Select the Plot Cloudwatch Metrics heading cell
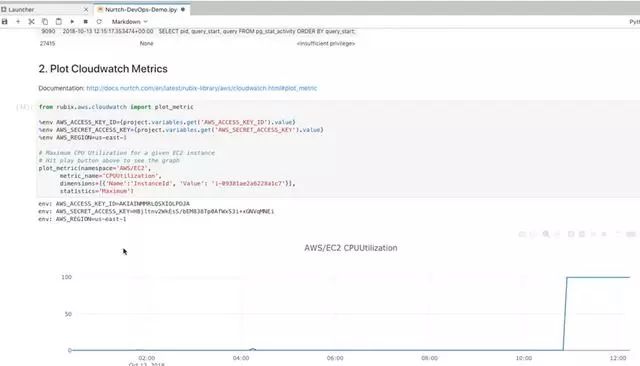The width and height of the screenshot is (640, 366). (103, 69)
